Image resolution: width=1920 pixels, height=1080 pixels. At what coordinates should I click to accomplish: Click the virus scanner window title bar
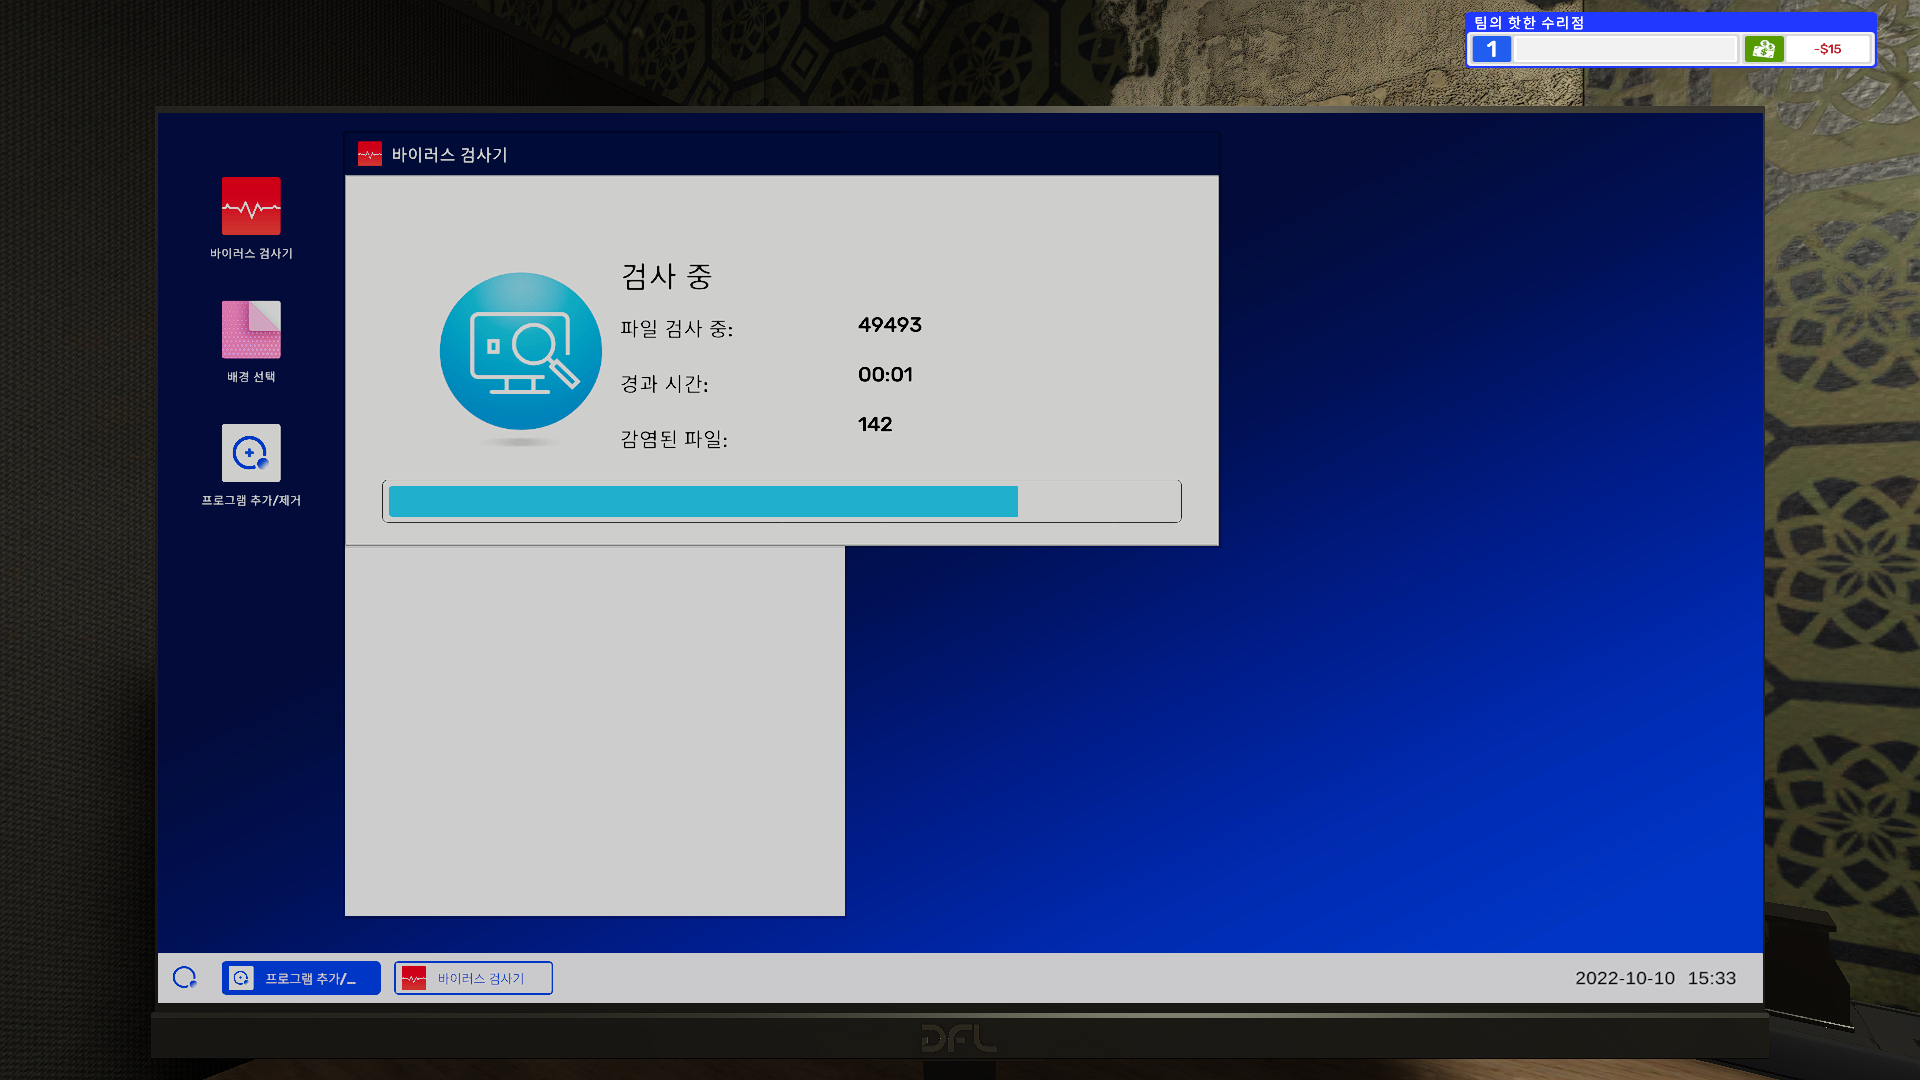click(800, 154)
